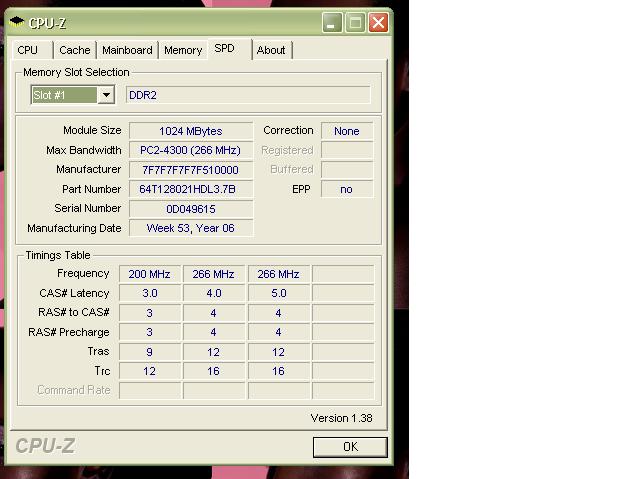Viewport: 640px width, 479px height.
Task: Click the OK button
Action: click(350, 447)
